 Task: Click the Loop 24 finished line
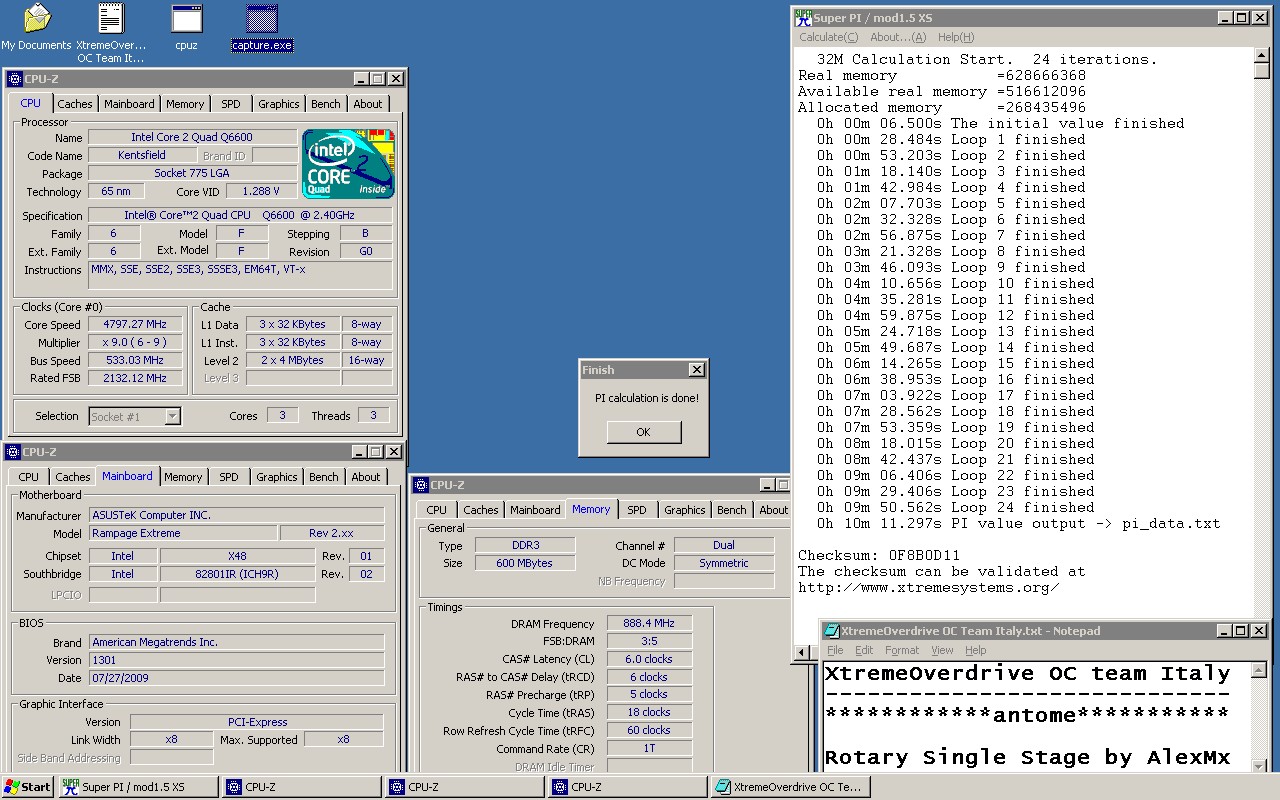(x=955, y=507)
